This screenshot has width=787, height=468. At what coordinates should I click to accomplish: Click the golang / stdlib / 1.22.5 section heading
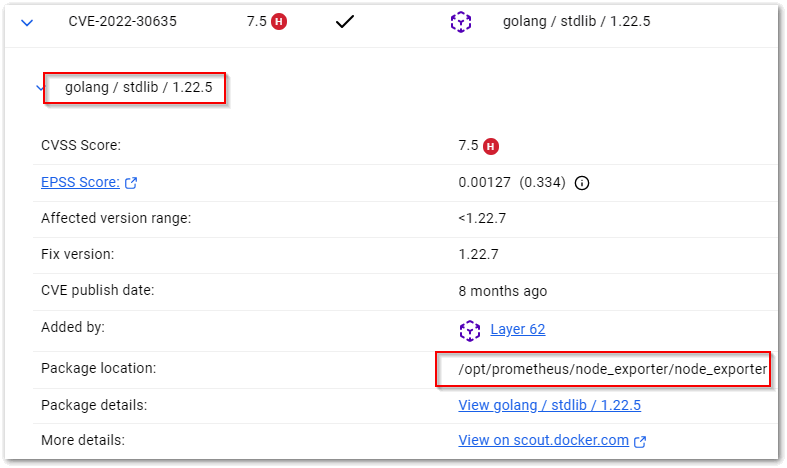click(139, 87)
